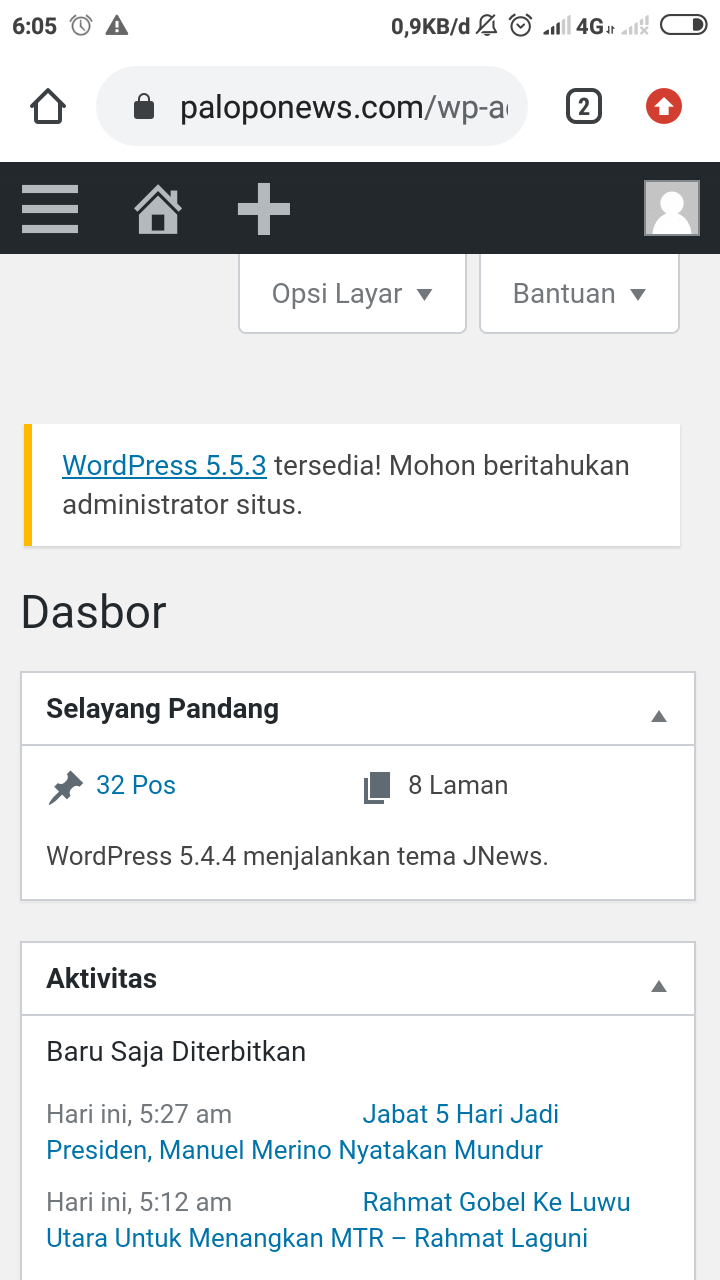Open the user avatar profile menu
720x1280 pixels.
point(671,209)
